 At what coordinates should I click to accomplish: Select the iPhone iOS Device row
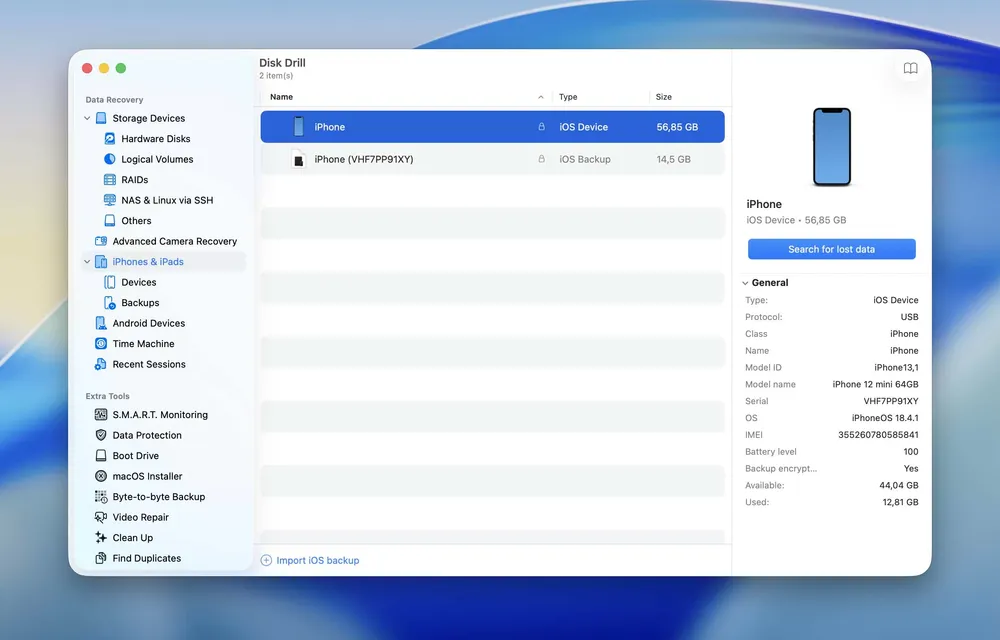point(492,126)
